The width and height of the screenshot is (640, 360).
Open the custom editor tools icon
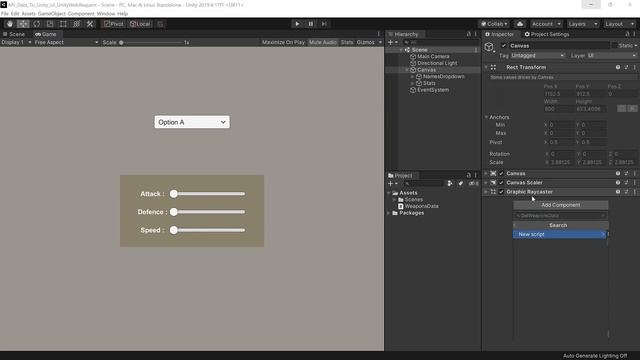[90, 24]
